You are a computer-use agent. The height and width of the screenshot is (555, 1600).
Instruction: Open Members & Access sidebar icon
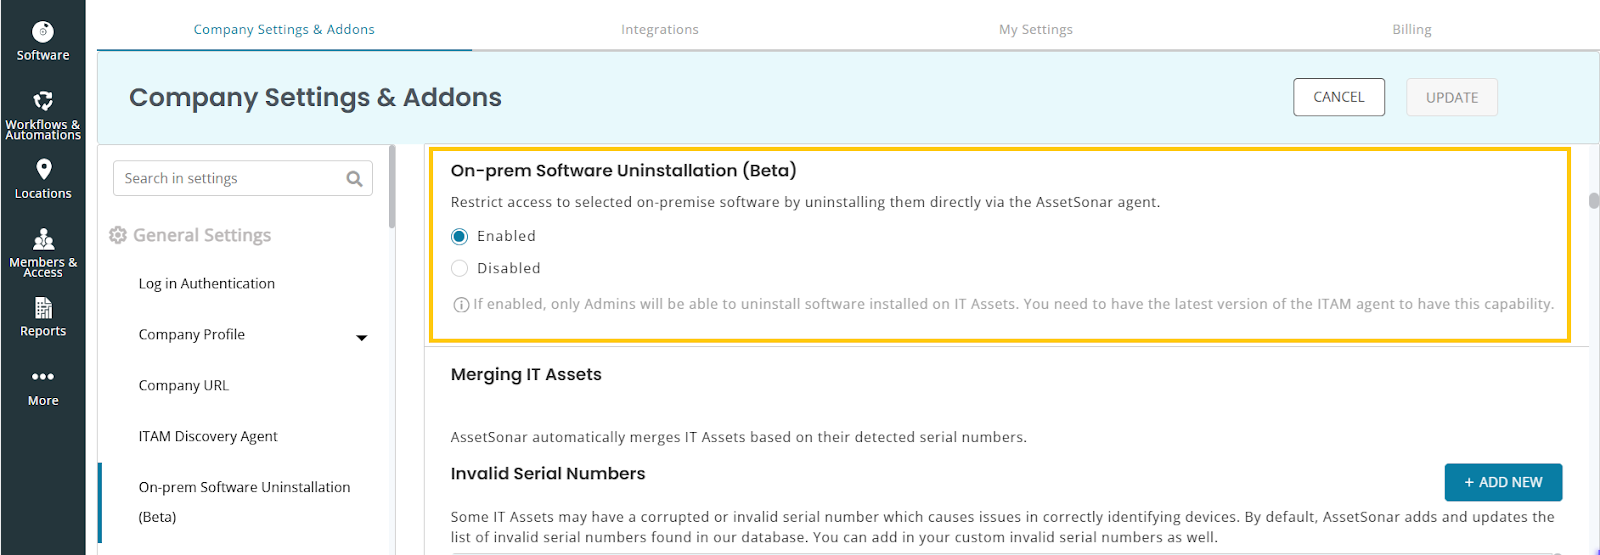pyautogui.click(x=43, y=239)
